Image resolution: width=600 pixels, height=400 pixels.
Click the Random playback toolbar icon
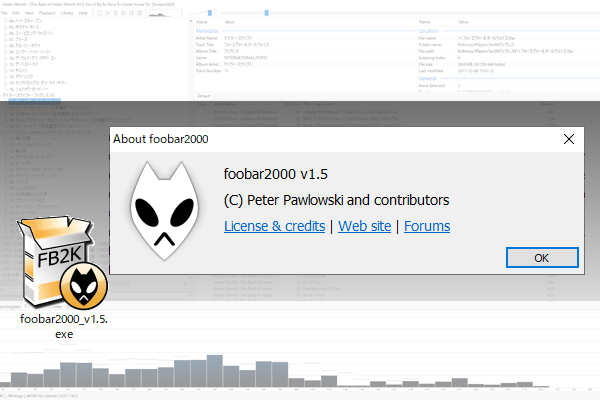[140, 13]
